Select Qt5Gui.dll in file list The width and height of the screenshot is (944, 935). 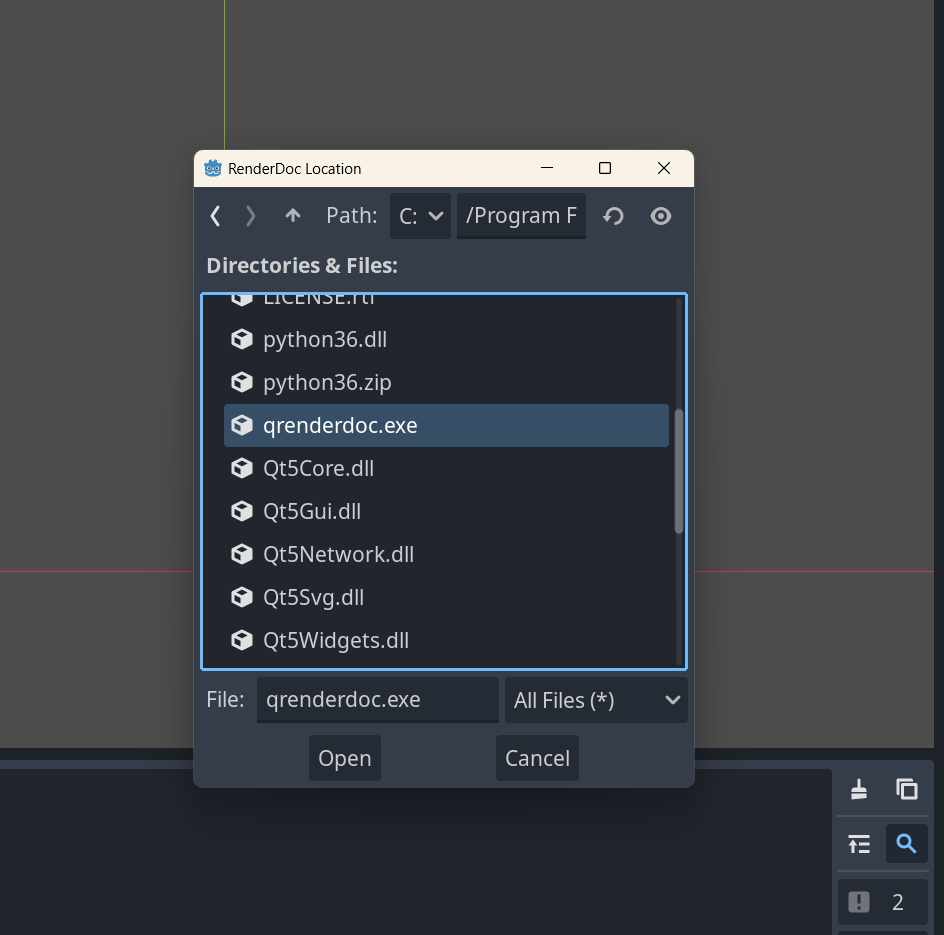tap(446, 511)
